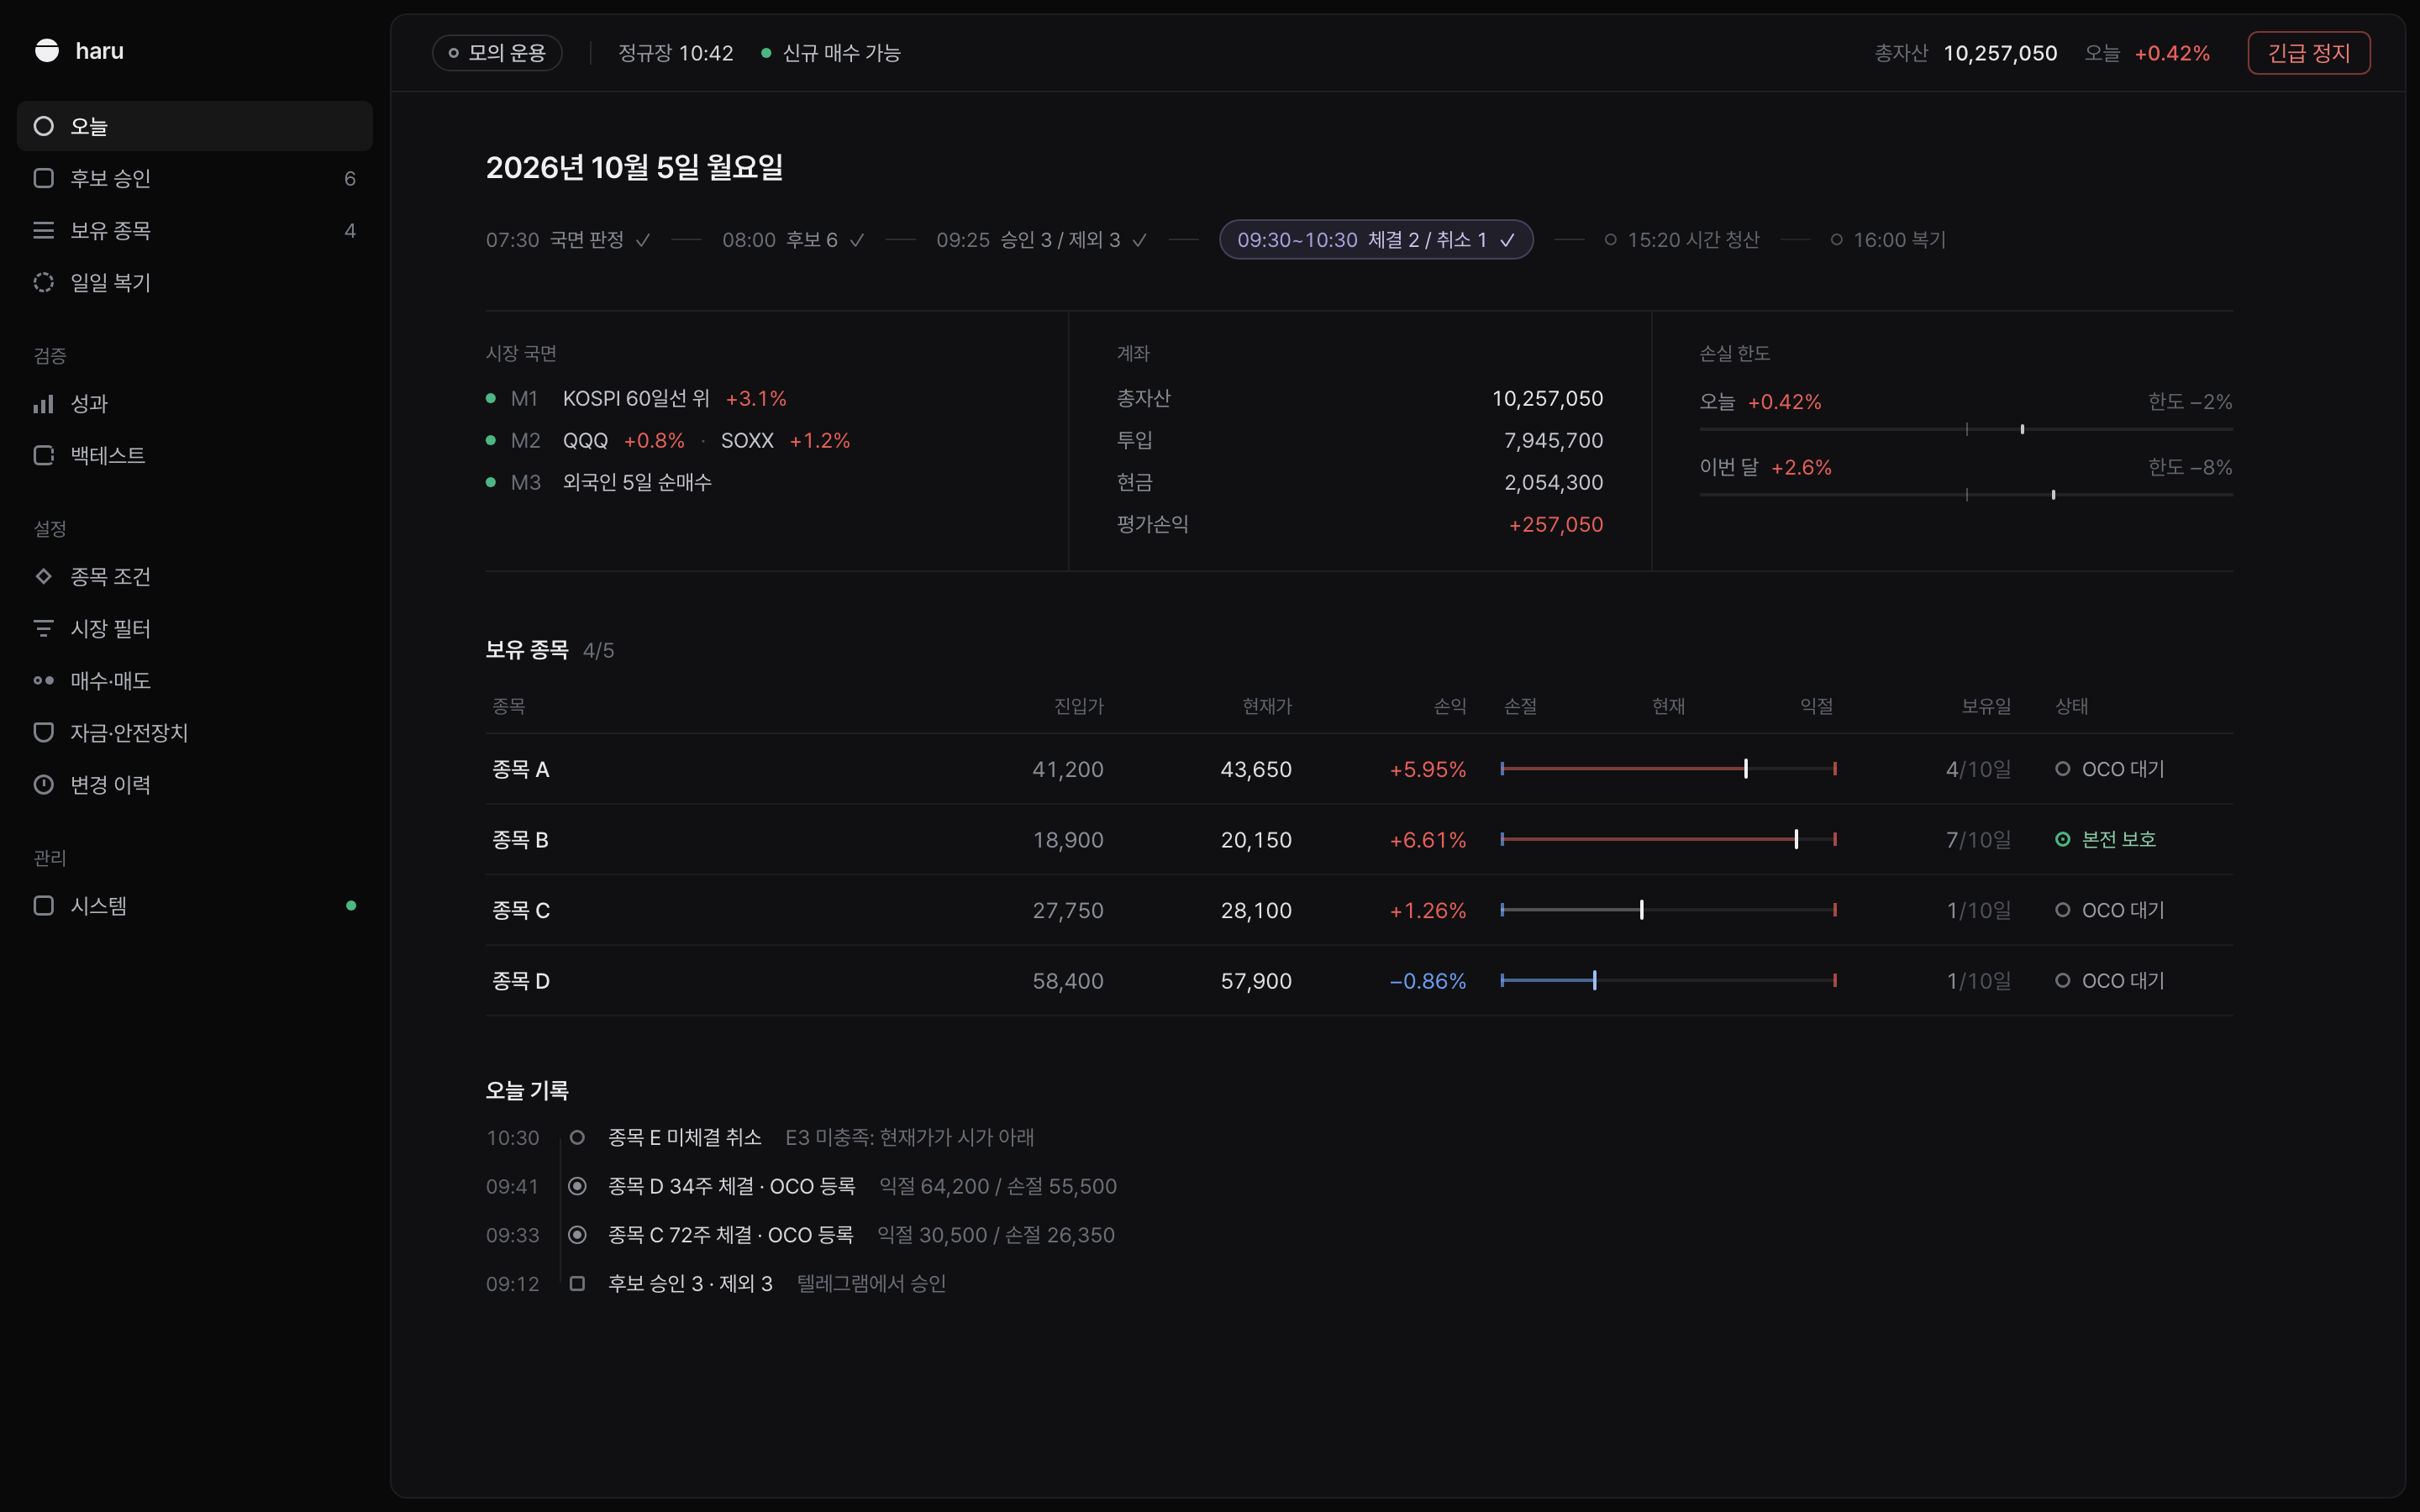This screenshot has height=1512, width=2420.
Task: Click the 손익 column header
Action: (1450, 706)
